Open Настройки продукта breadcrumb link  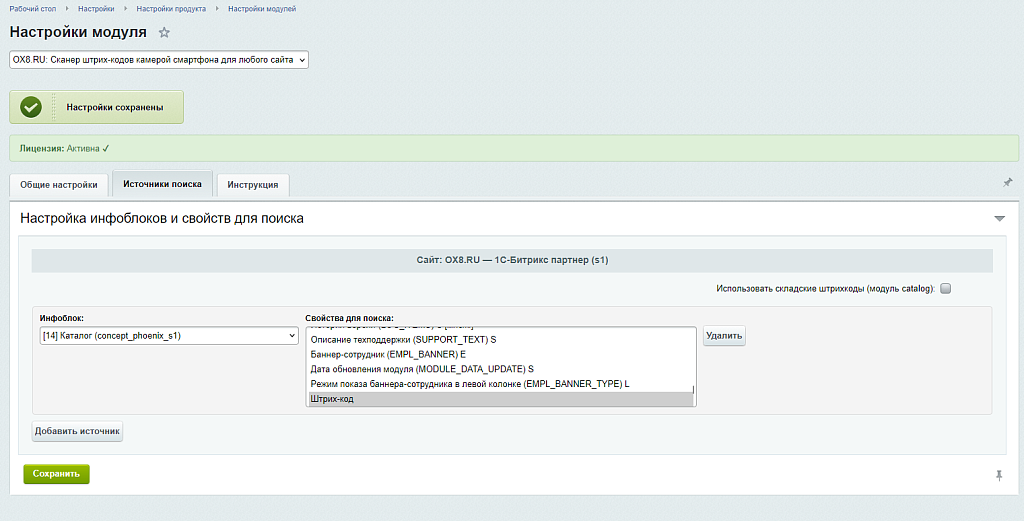click(171, 8)
